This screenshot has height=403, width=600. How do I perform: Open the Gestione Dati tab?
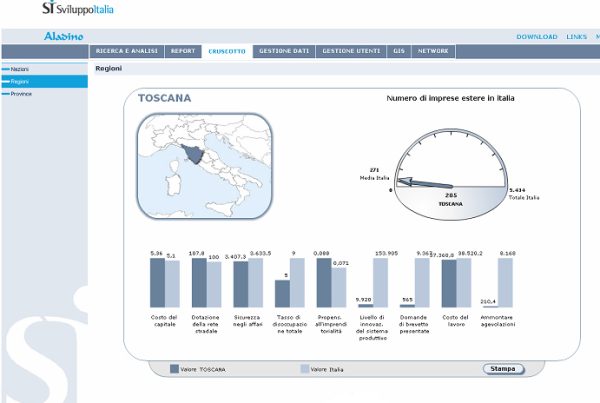tap(285, 51)
